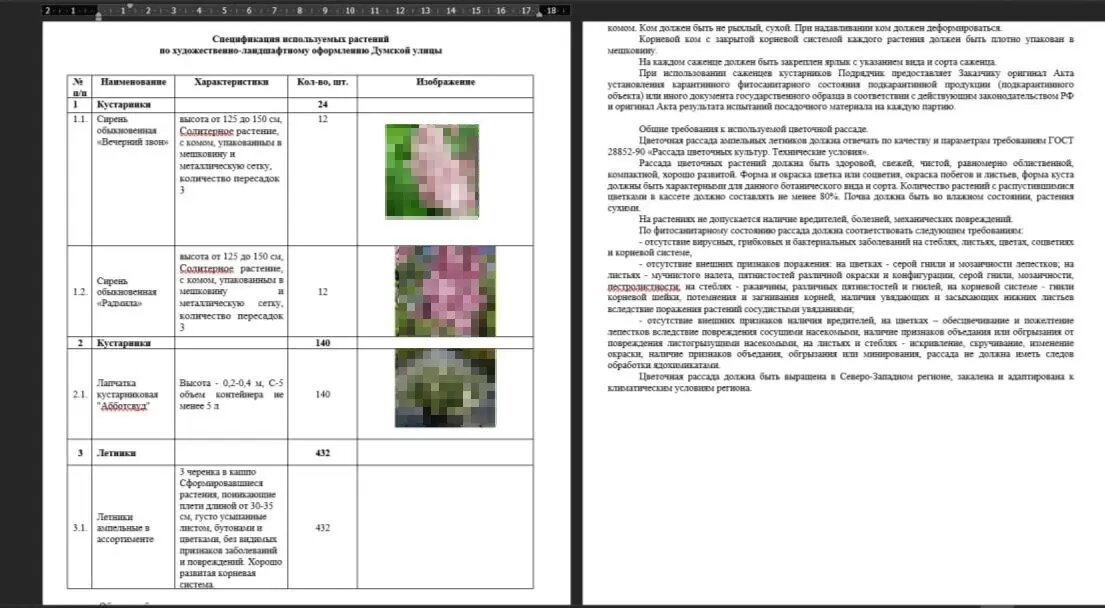The width and height of the screenshot is (1105, 608).
Task: Click the left indent marker on the ruler
Action: pyautogui.click(x=99, y=15)
